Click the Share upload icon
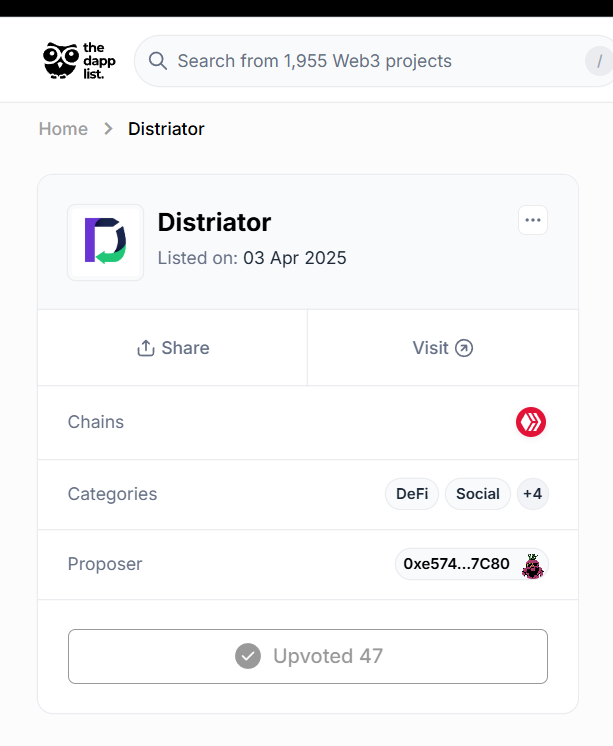Viewport: 613px width, 746px height. tap(146, 348)
